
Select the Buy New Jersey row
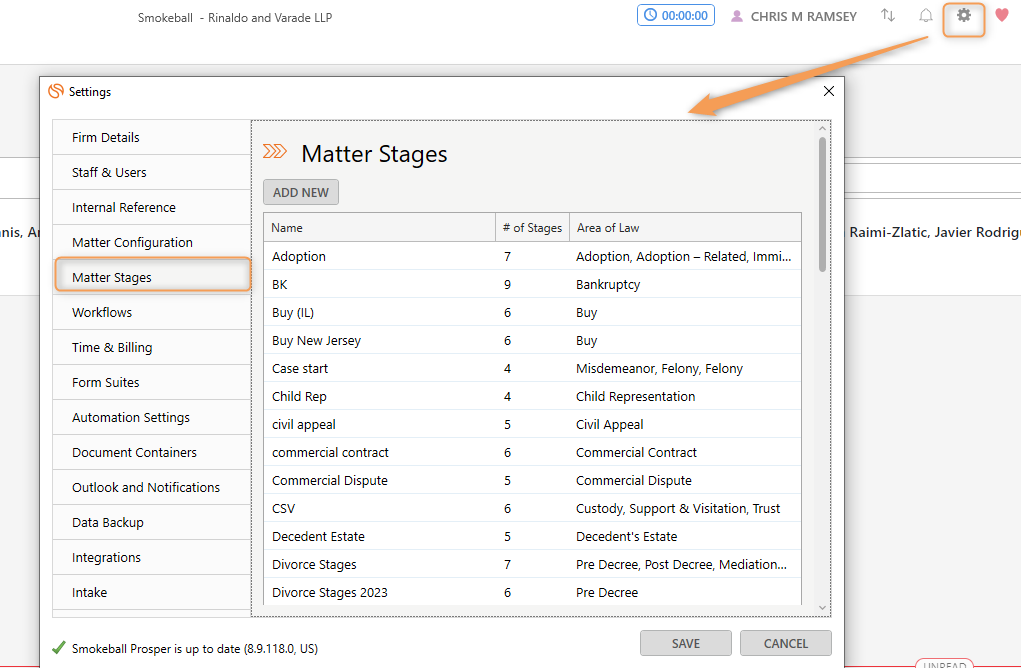pos(532,341)
